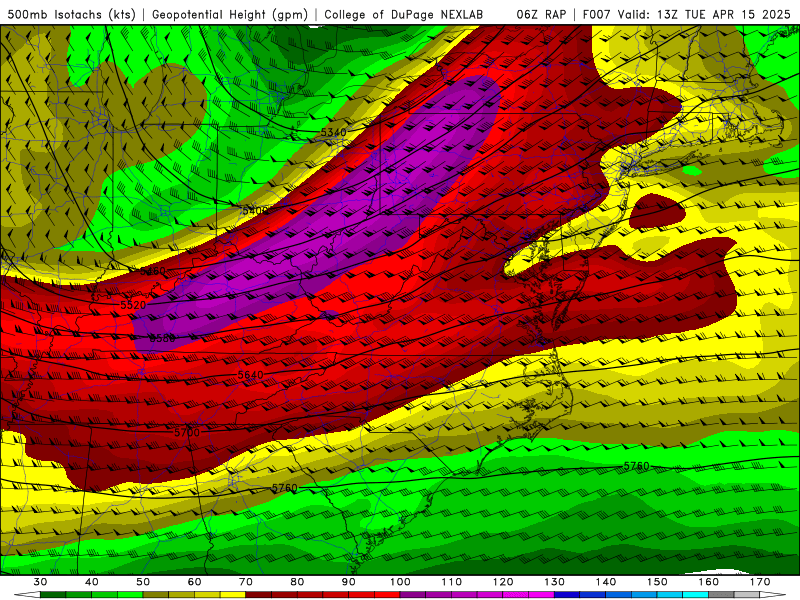
Task: Click the 5700 height contour label
Action: click(x=187, y=433)
